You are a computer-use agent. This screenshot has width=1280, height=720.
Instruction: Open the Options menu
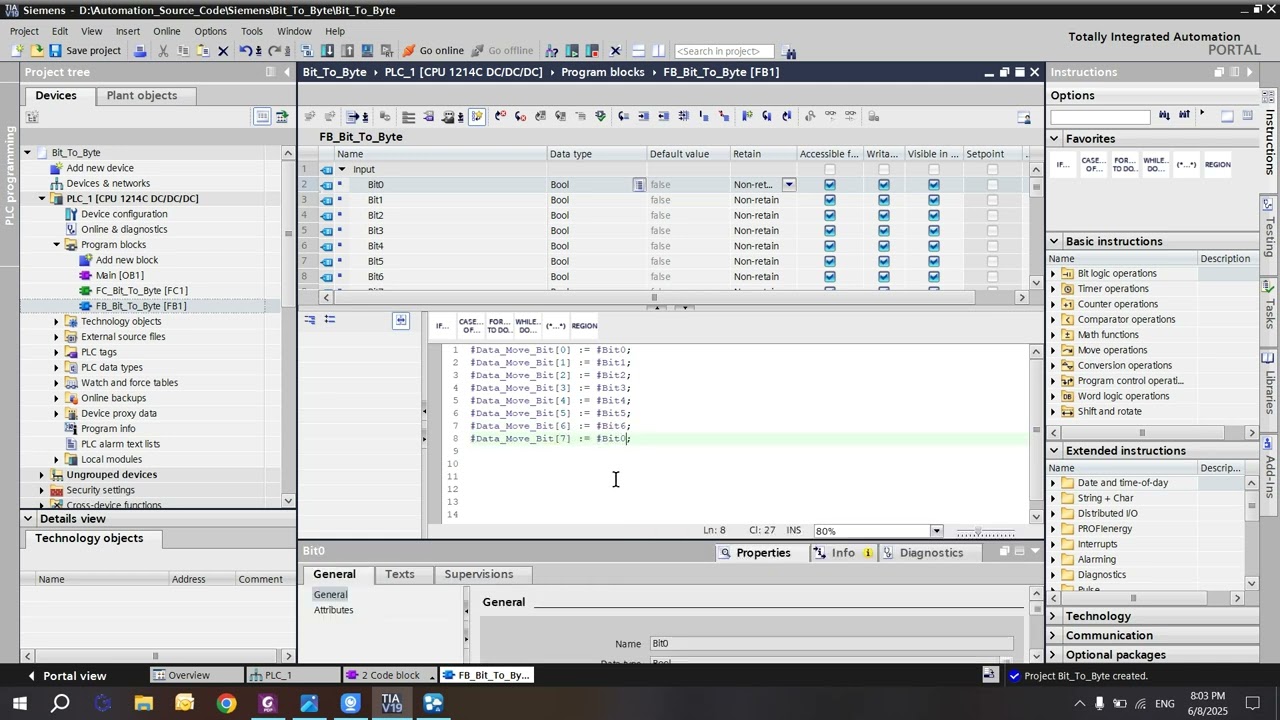(210, 31)
